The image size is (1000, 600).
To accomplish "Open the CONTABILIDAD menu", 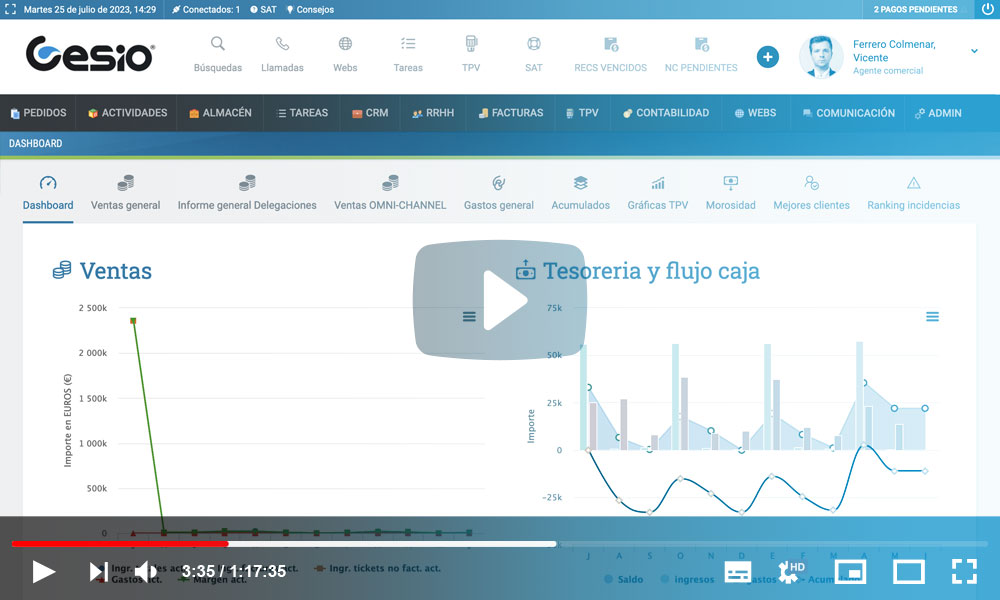I will point(666,113).
